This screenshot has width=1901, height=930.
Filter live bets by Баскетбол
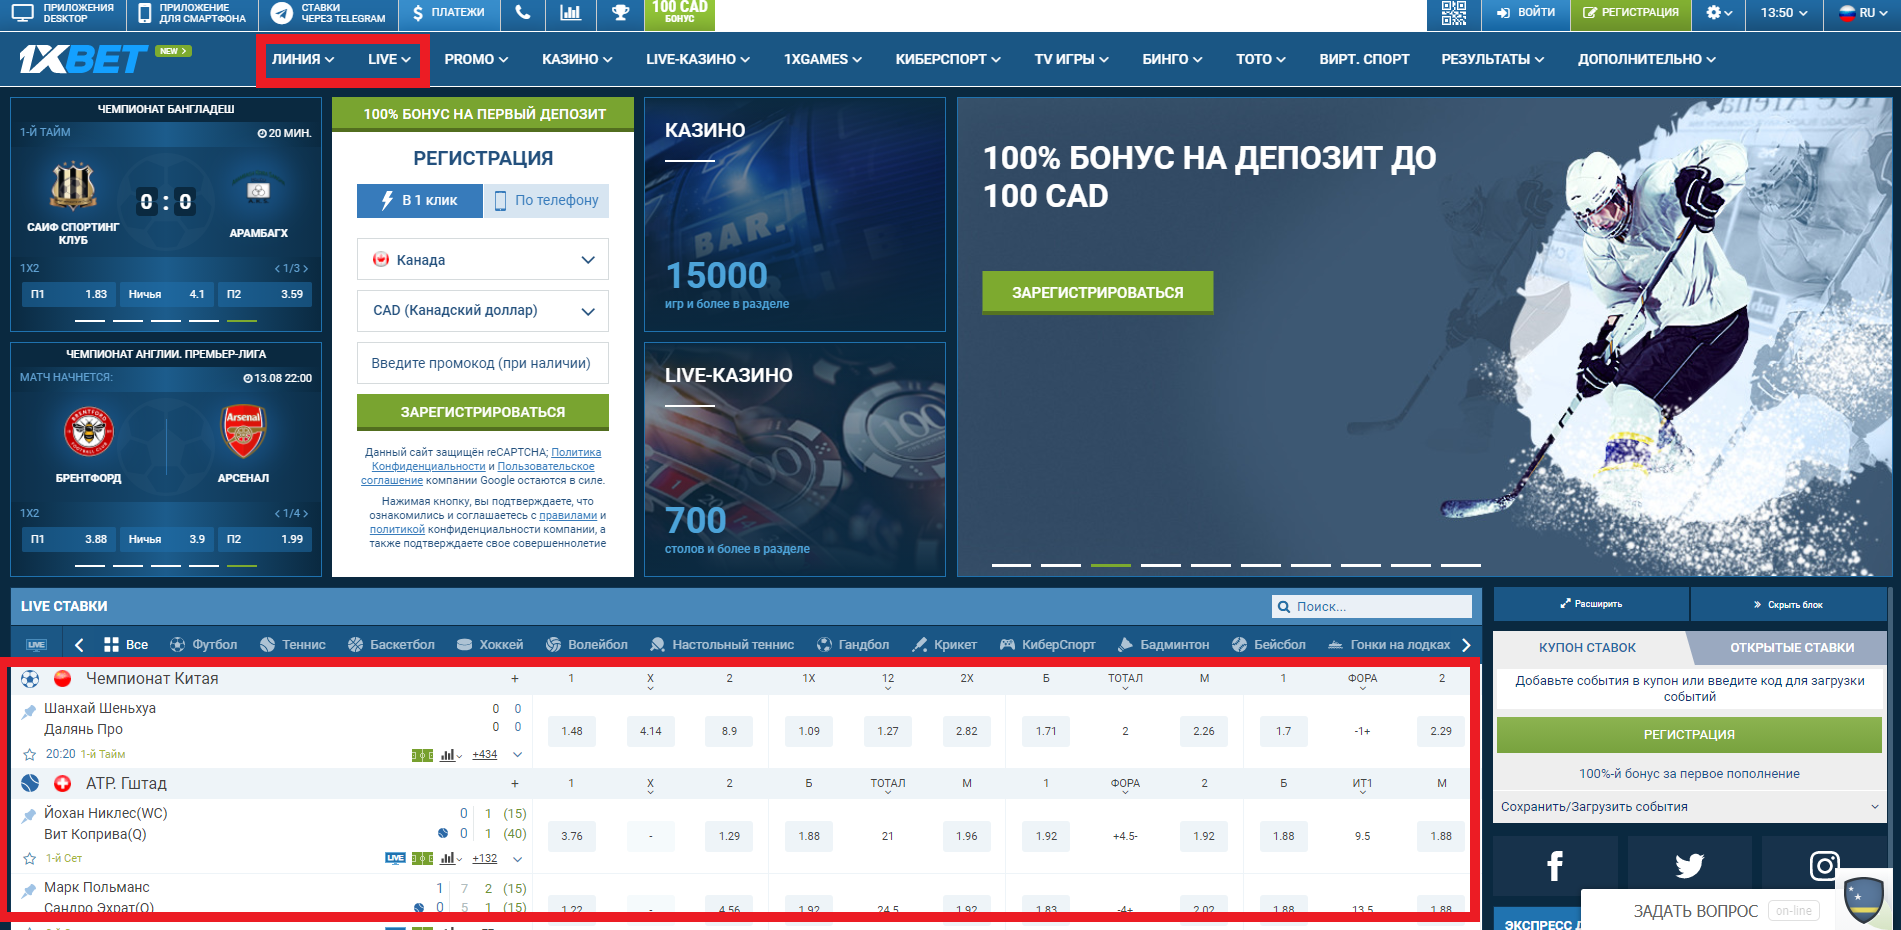tap(391, 645)
